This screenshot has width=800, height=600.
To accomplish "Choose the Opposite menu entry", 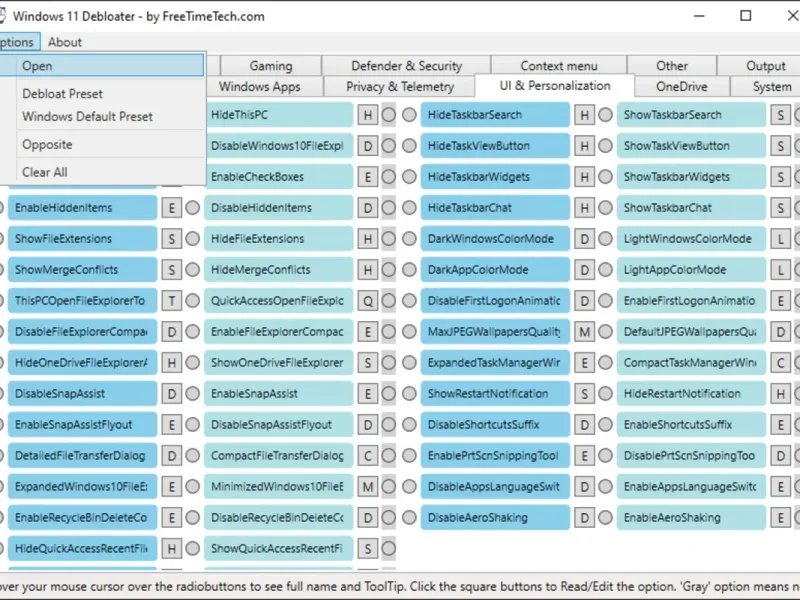I will coord(102,144).
